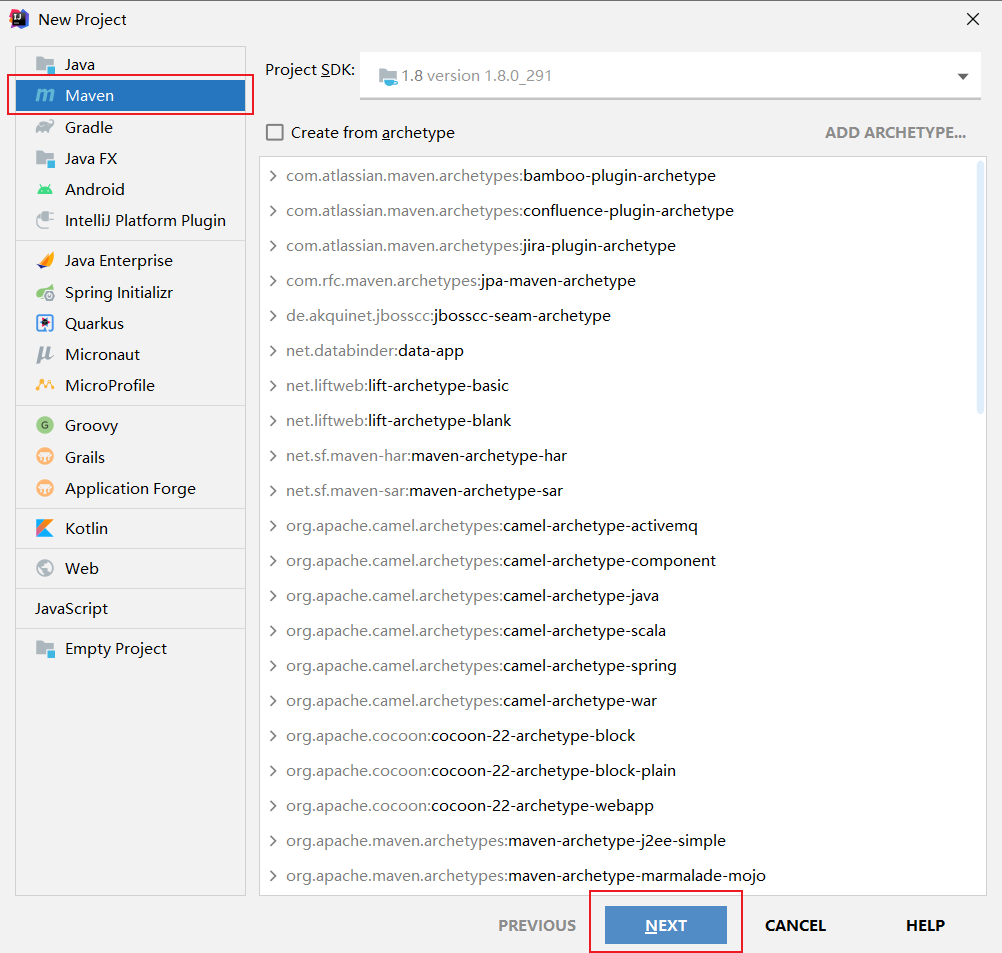Viewport: 1002px width, 953px height.
Task: Click the archetype list vertical scrollbar
Action: pyautogui.click(x=980, y=288)
